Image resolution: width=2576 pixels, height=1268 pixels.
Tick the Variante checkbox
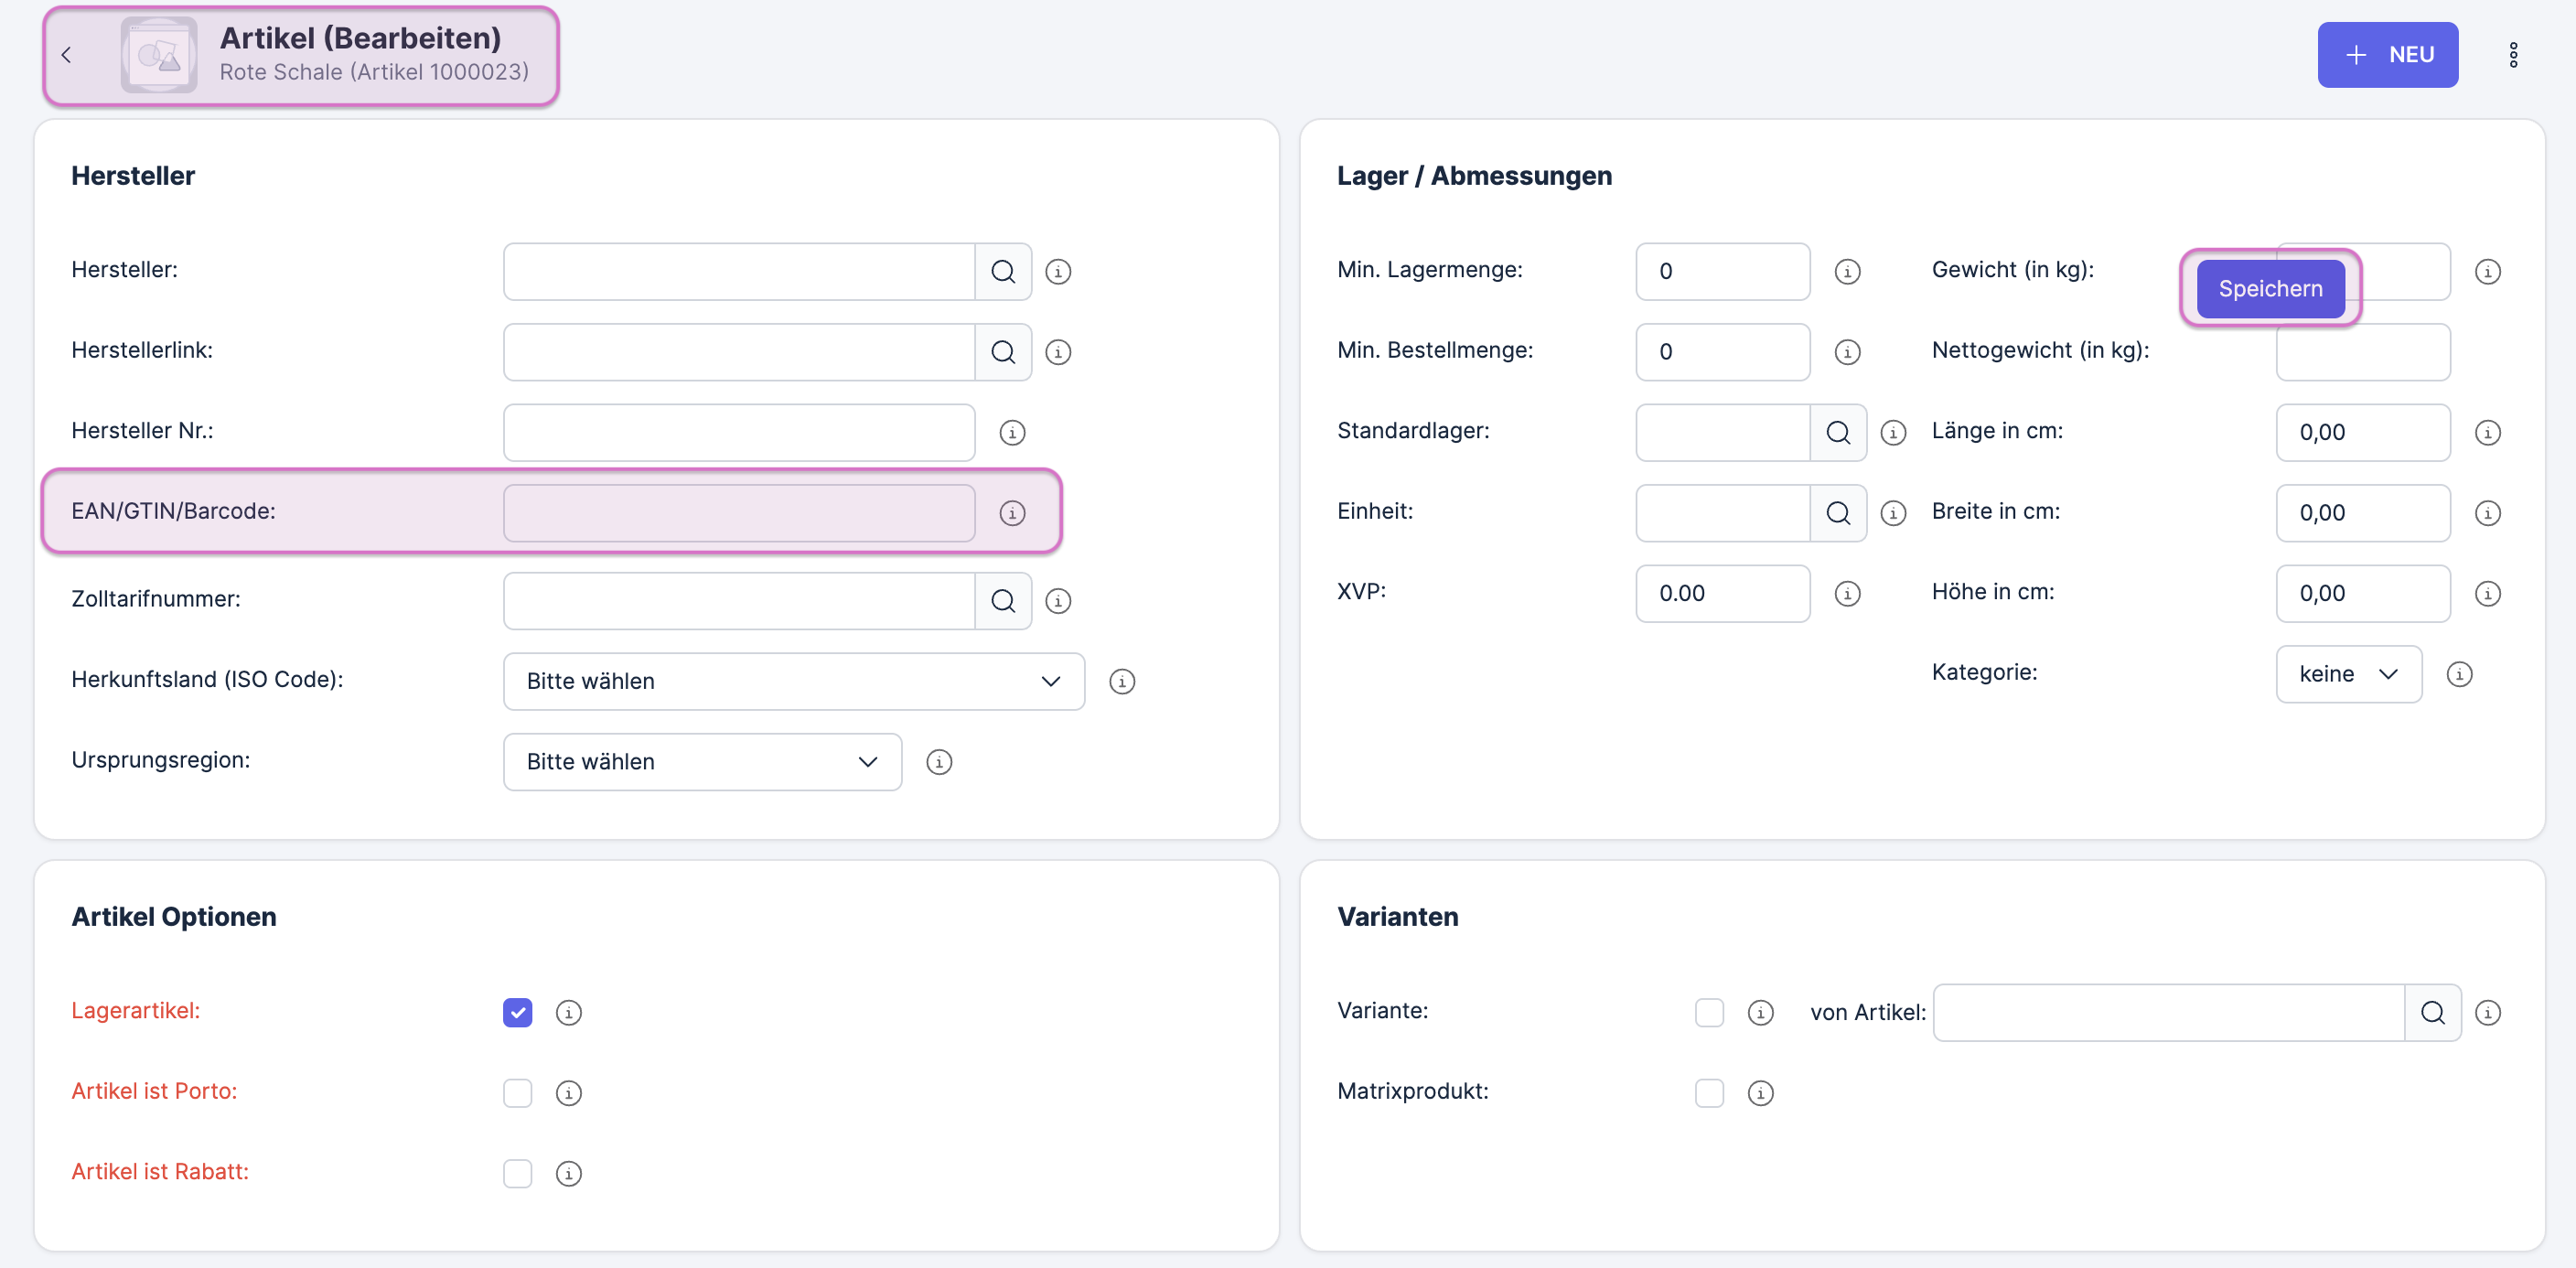point(1709,1012)
